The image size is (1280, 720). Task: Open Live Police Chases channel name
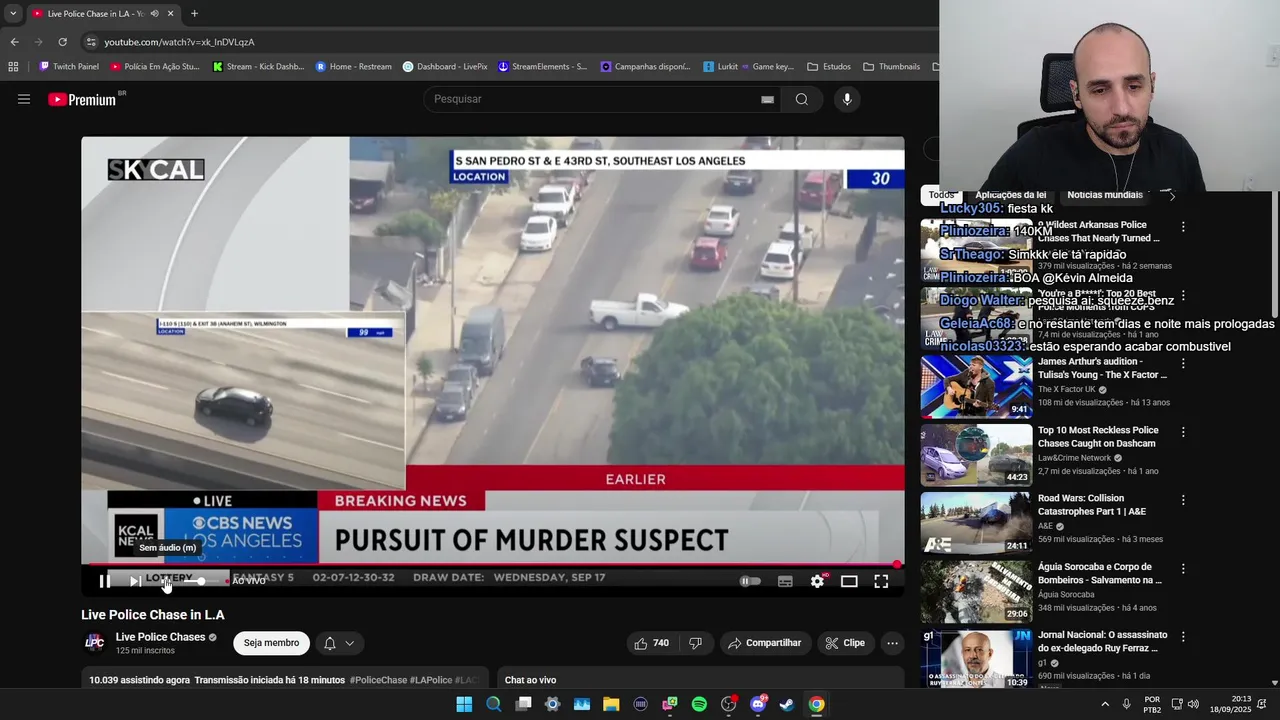[x=160, y=637]
